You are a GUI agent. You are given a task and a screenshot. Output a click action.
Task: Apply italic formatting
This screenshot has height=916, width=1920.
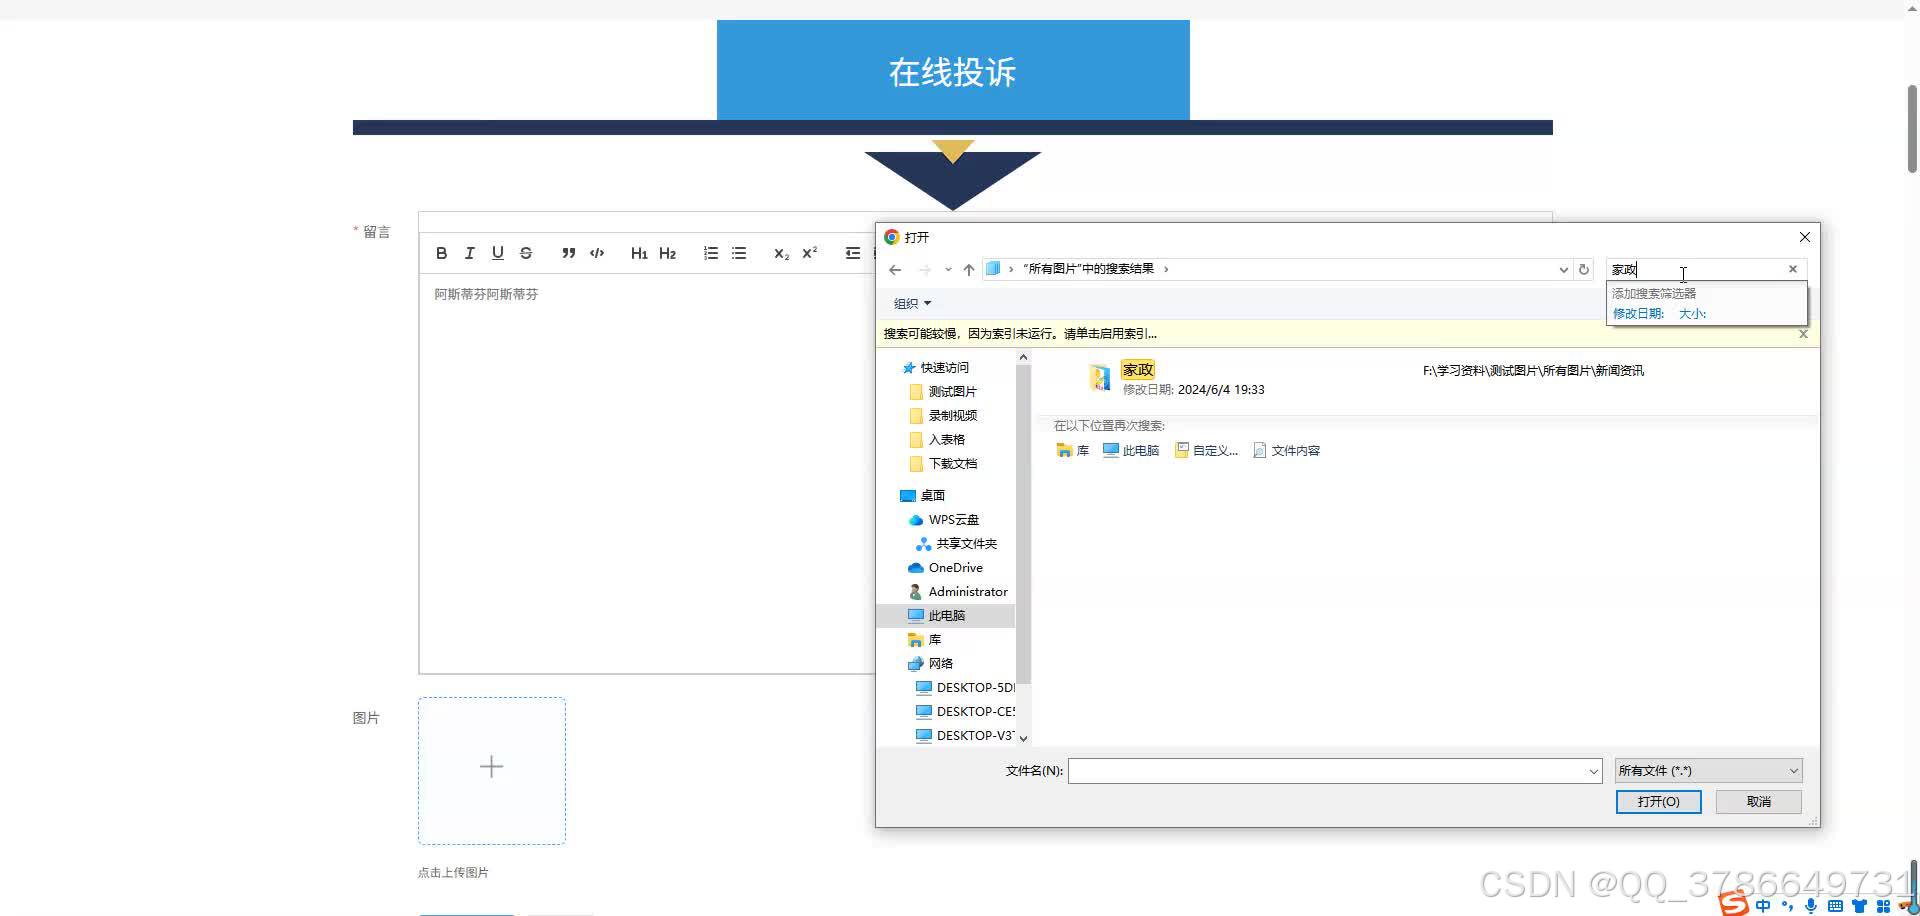[469, 253]
